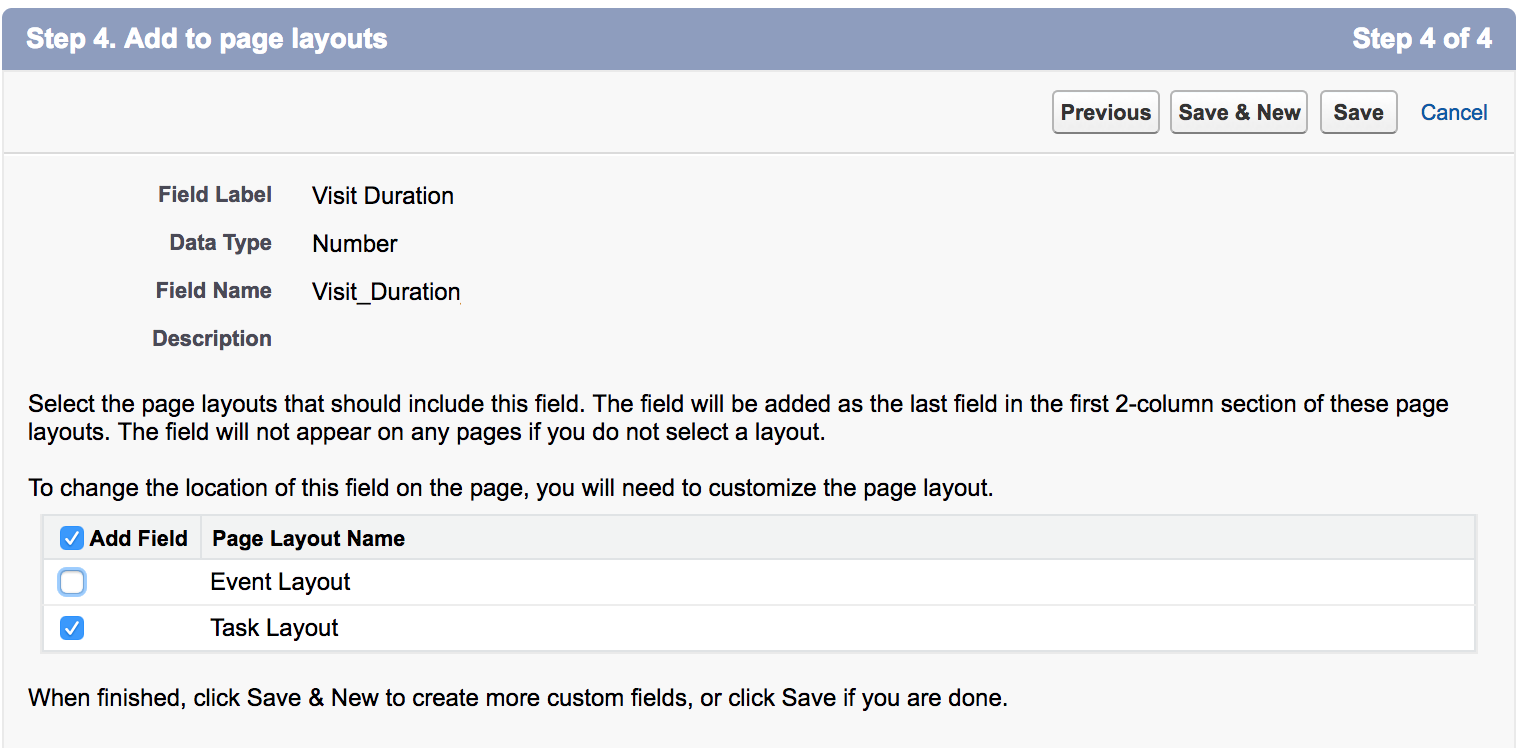The image size is (1518, 748).
Task: Click the Data Type caption
Action: pyautogui.click(x=221, y=242)
